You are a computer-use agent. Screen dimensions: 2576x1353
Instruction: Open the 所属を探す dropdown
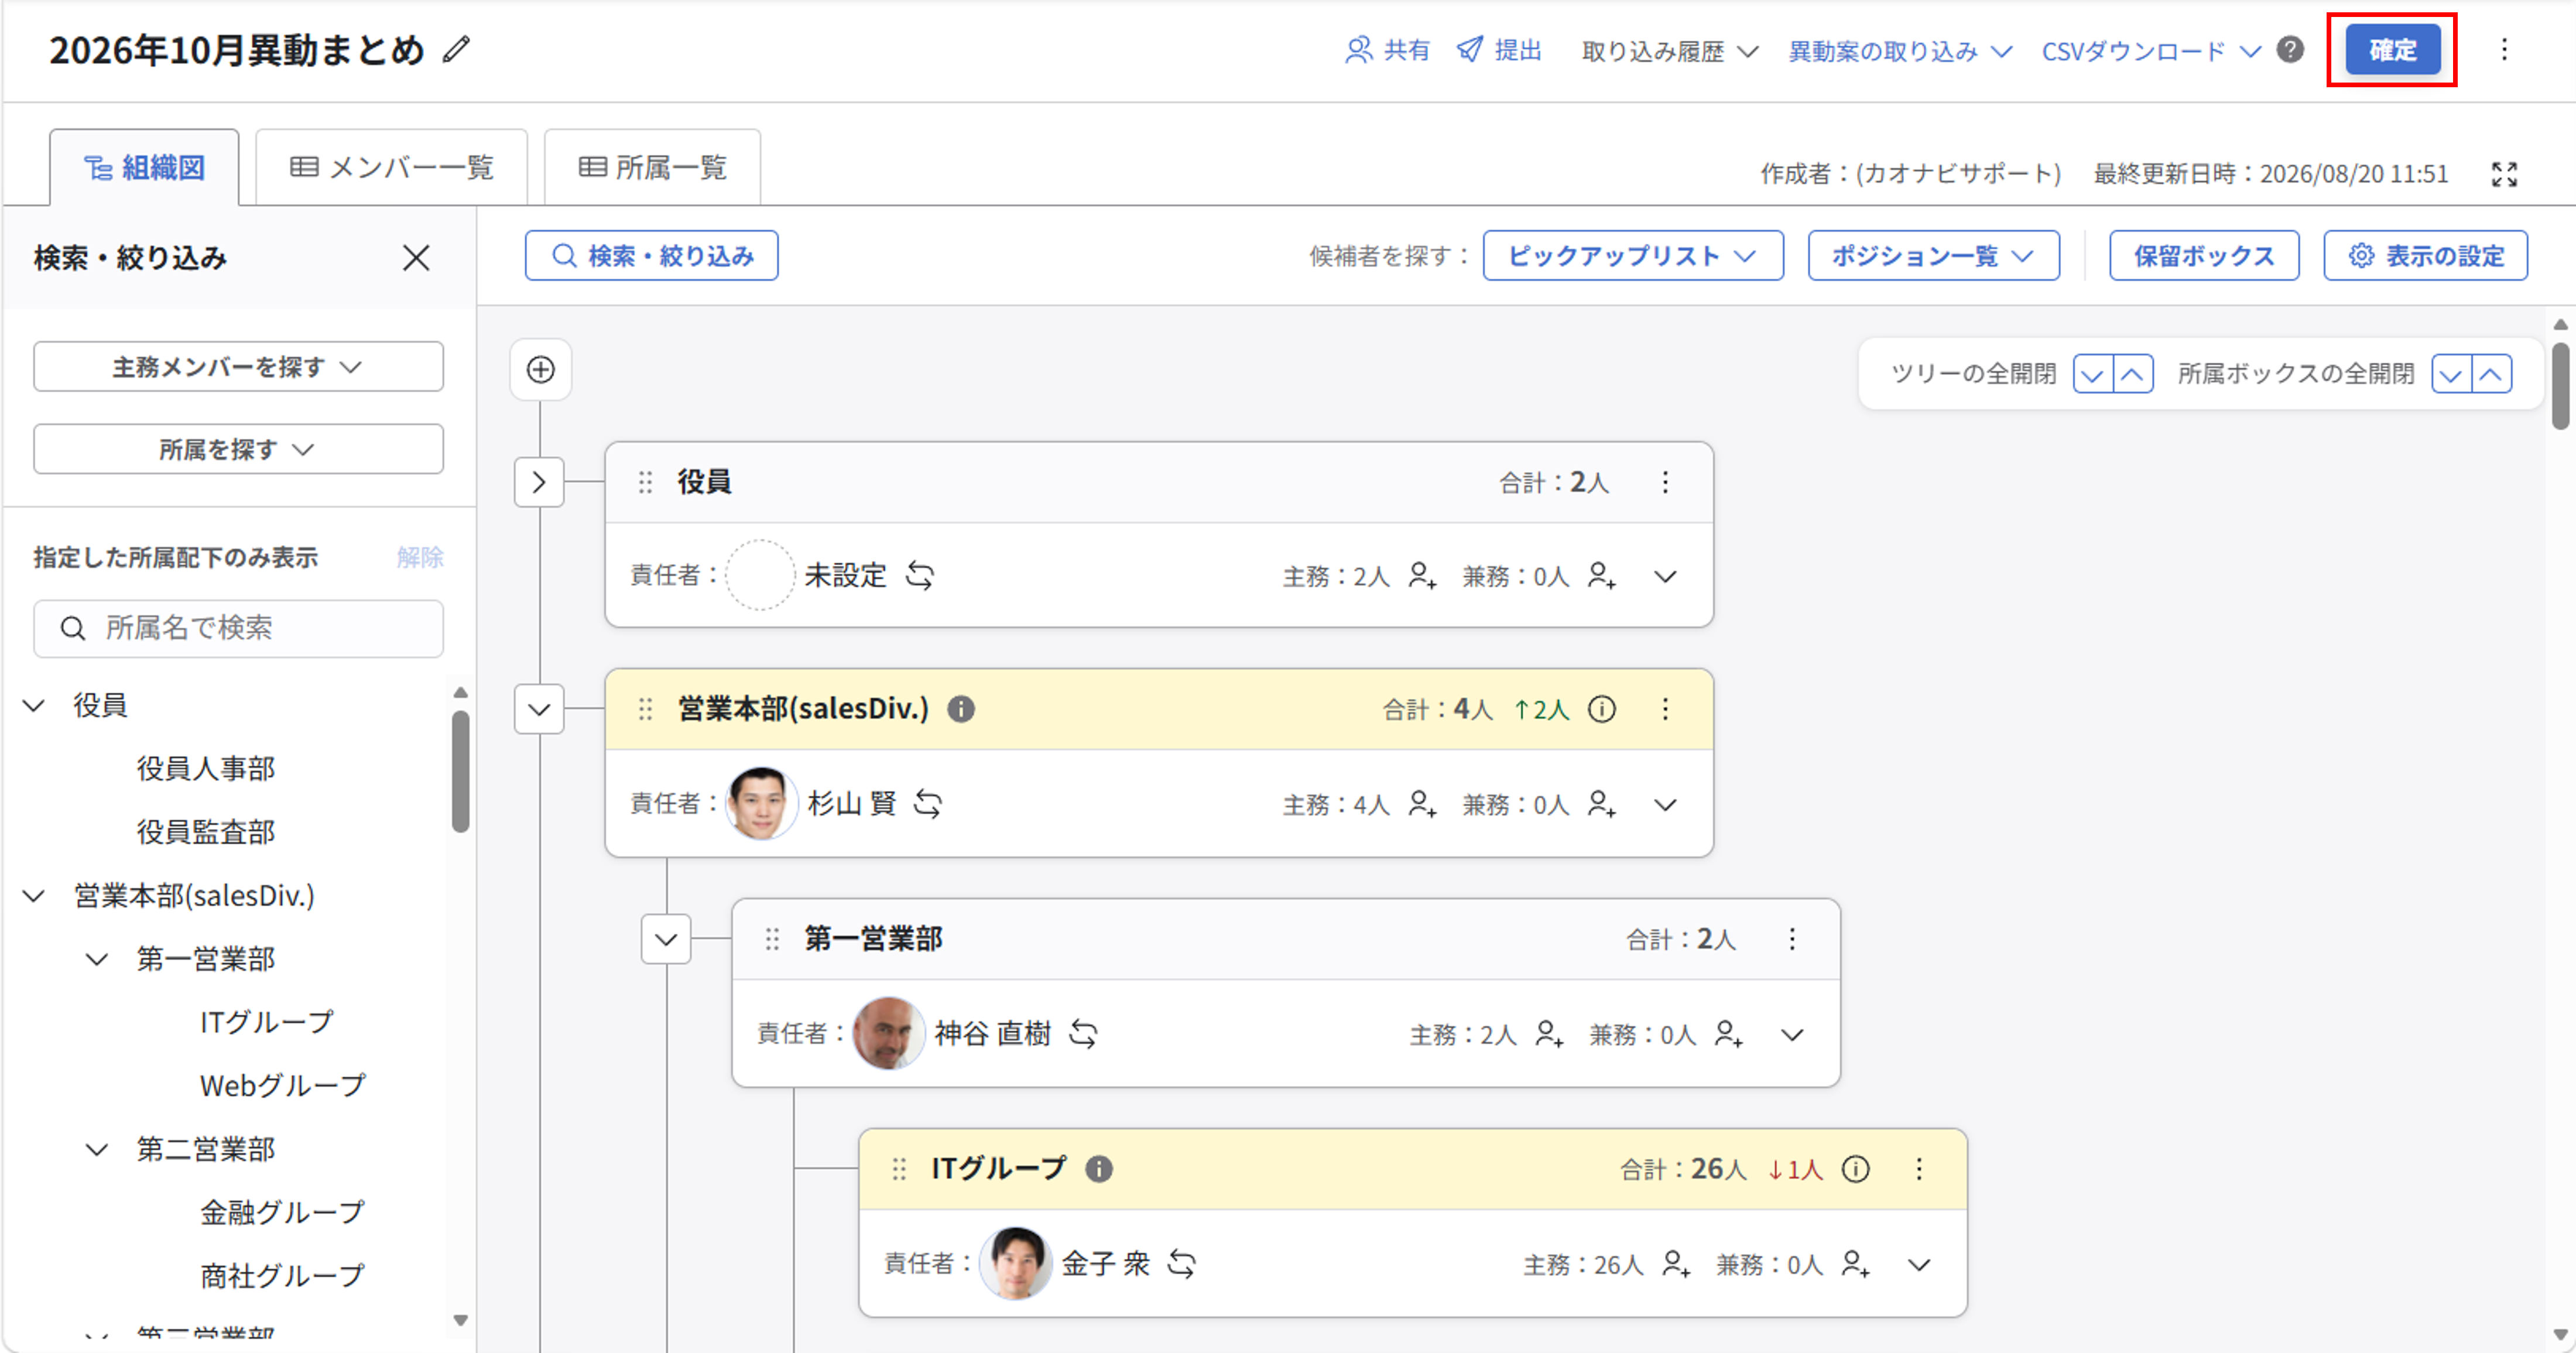238,449
